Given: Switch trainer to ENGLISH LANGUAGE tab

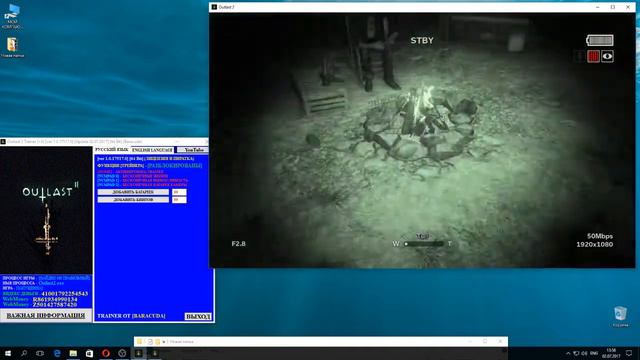Looking at the screenshot, I should click(152, 150).
